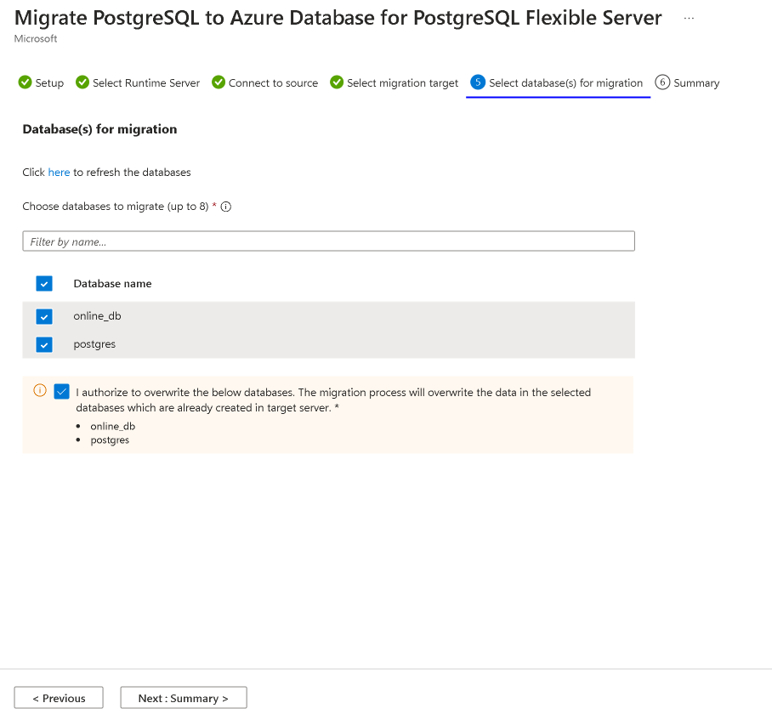This screenshot has width=772, height=720.
Task: Toggle the overwrite authorization checkbox
Action: point(62,392)
